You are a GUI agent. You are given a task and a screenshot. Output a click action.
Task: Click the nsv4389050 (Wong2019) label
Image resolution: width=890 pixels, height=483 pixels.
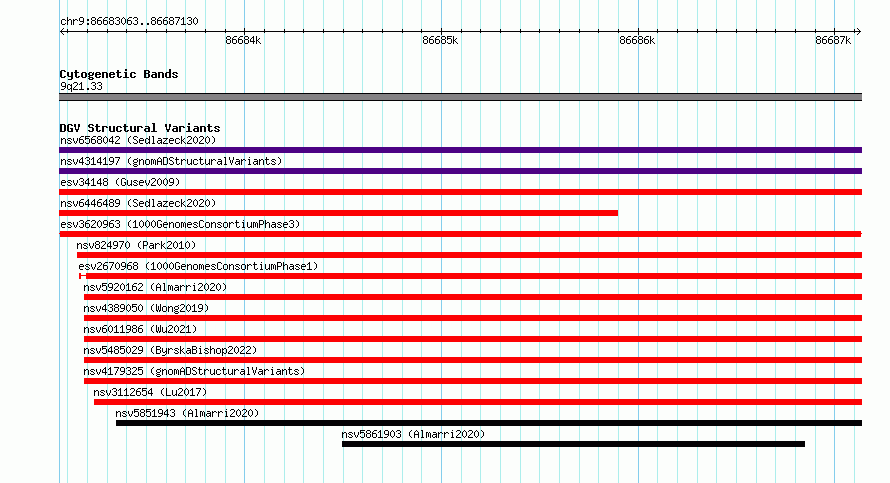point(146,309)
